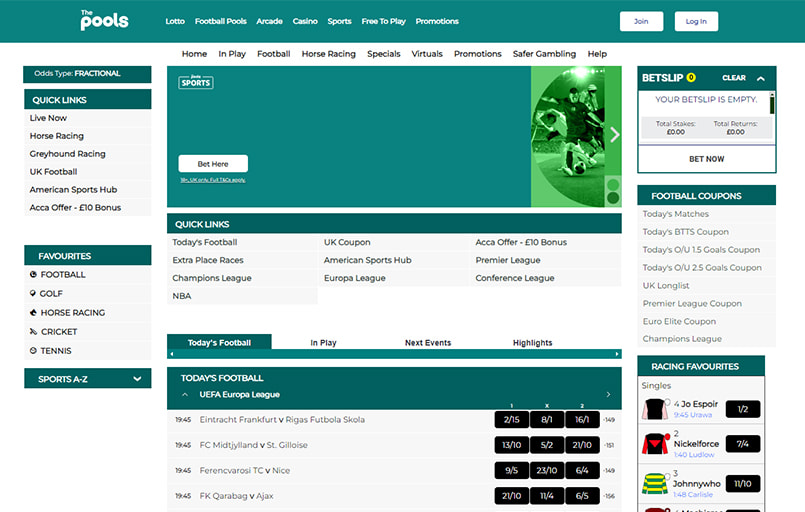805x512 pixels.
Task: Click The Pools logo
Action: tap(104, 20)
